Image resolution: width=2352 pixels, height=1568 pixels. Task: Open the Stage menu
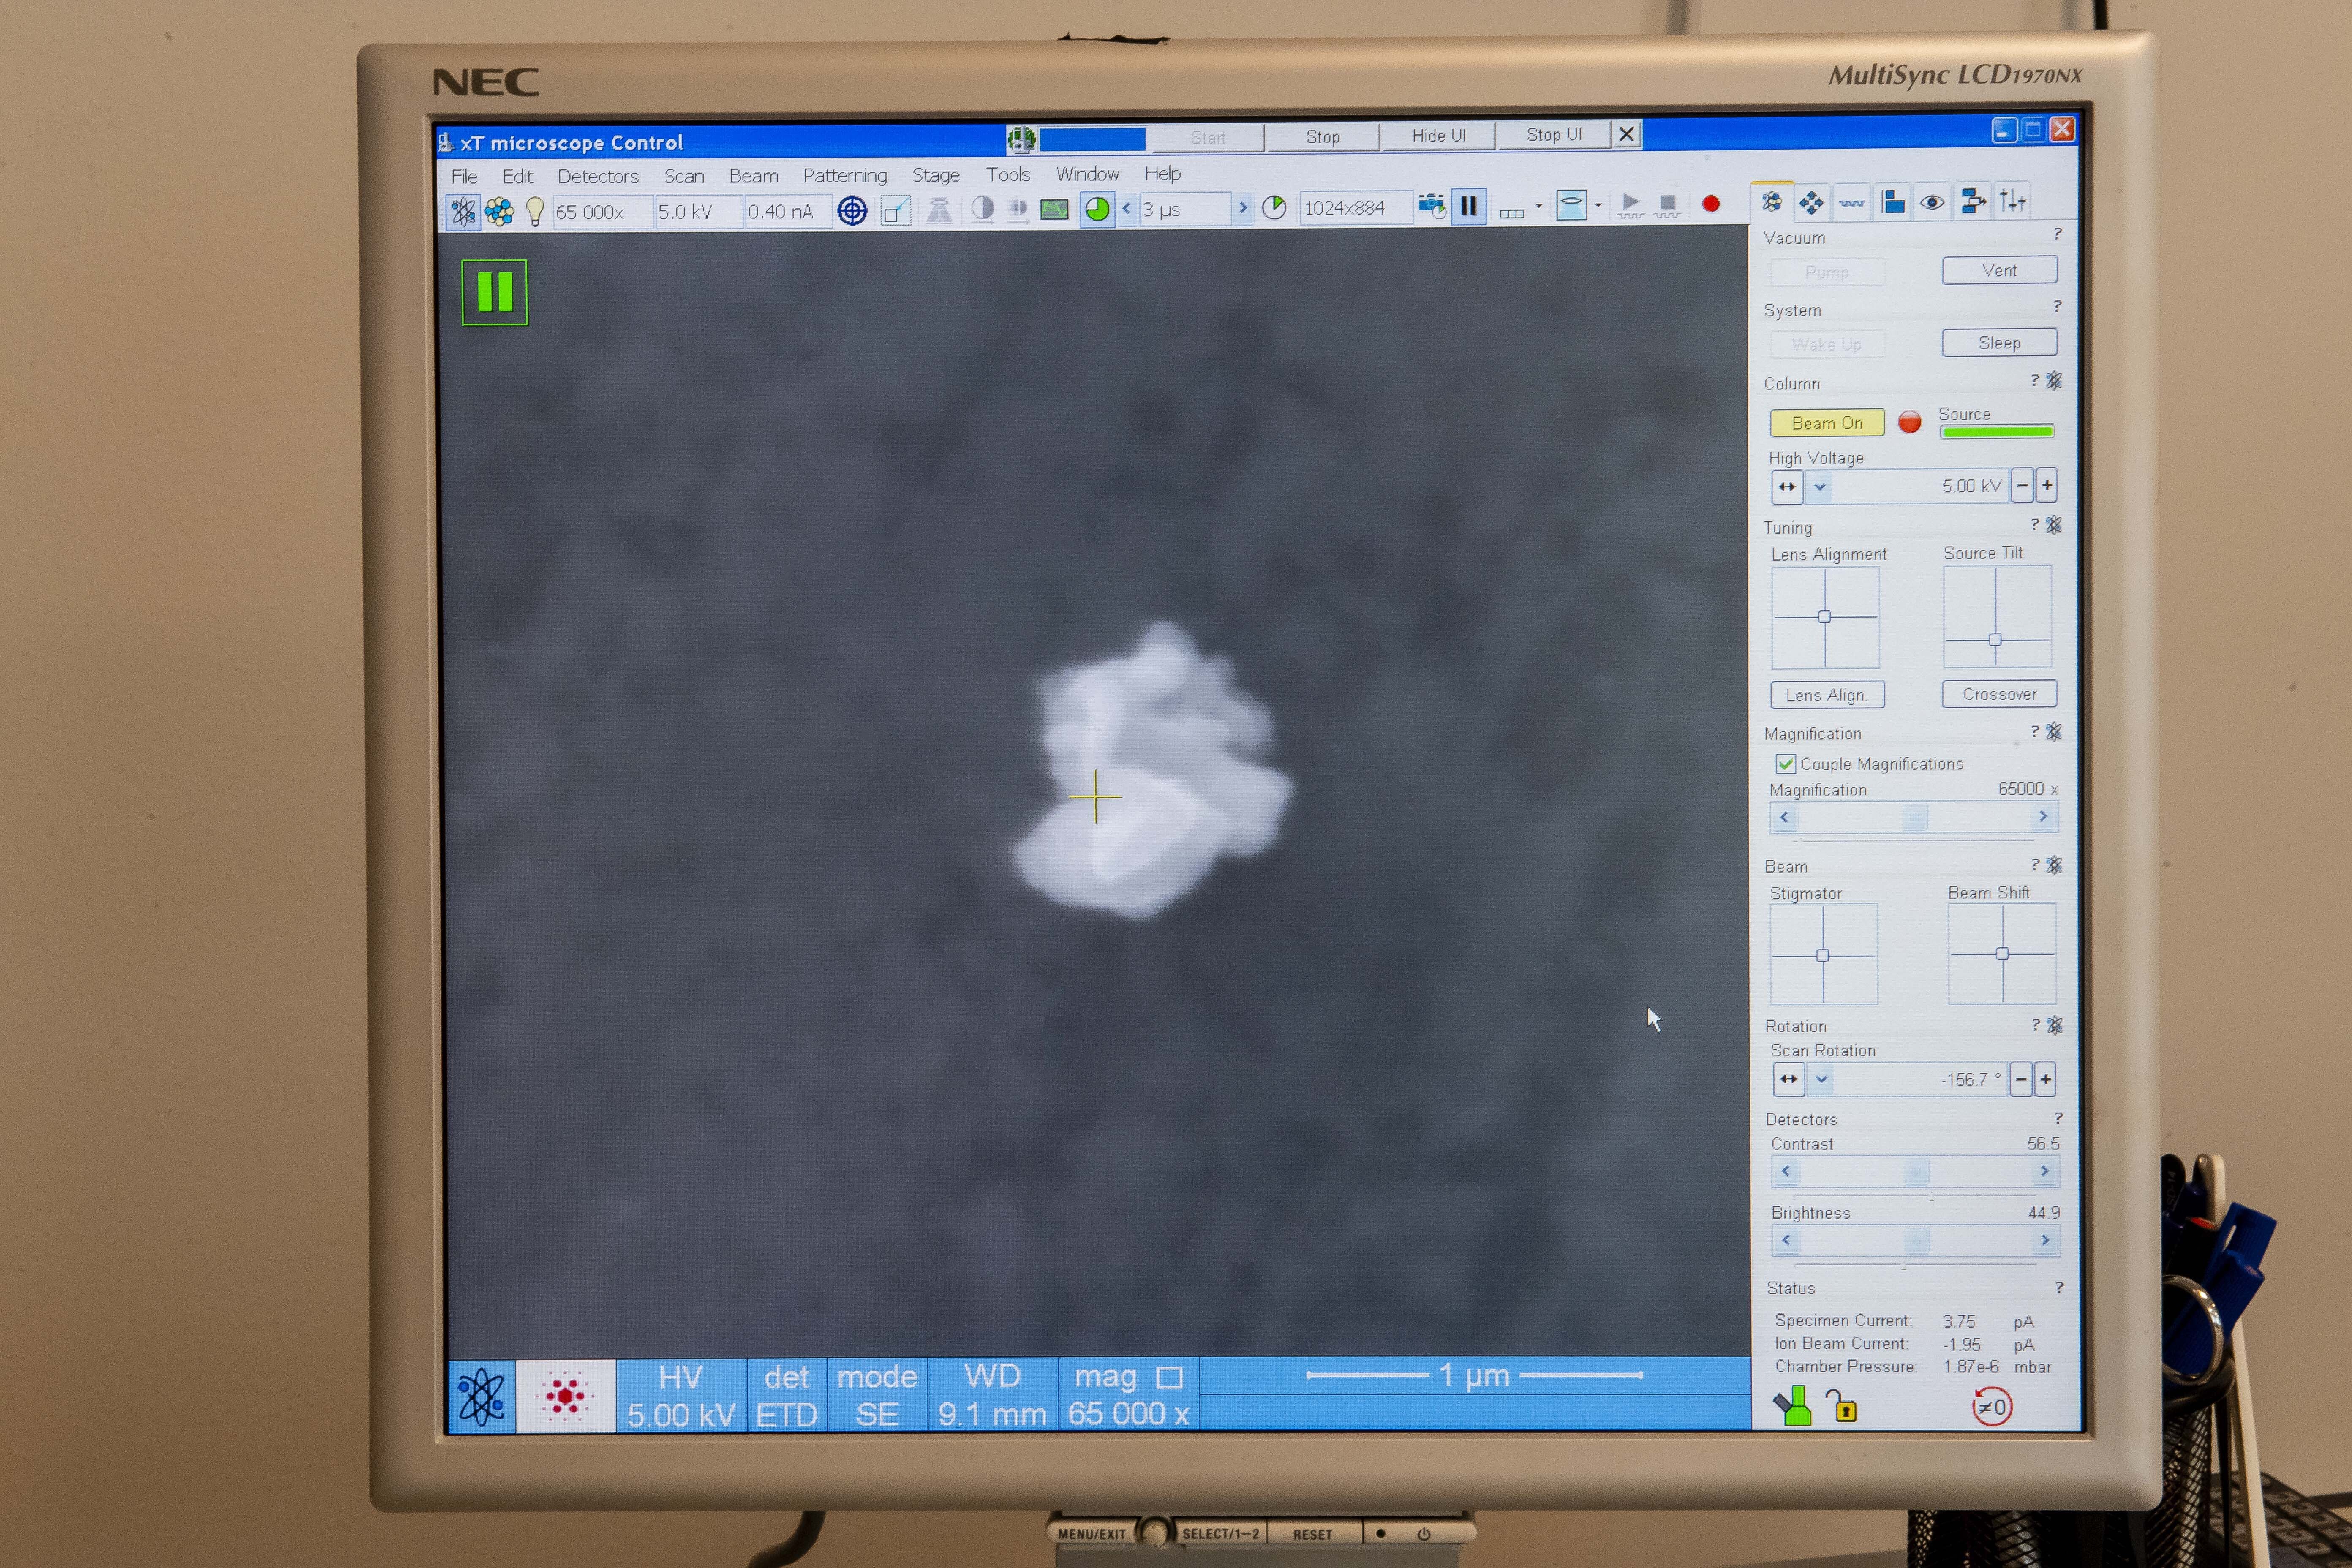tap(936, 175)
